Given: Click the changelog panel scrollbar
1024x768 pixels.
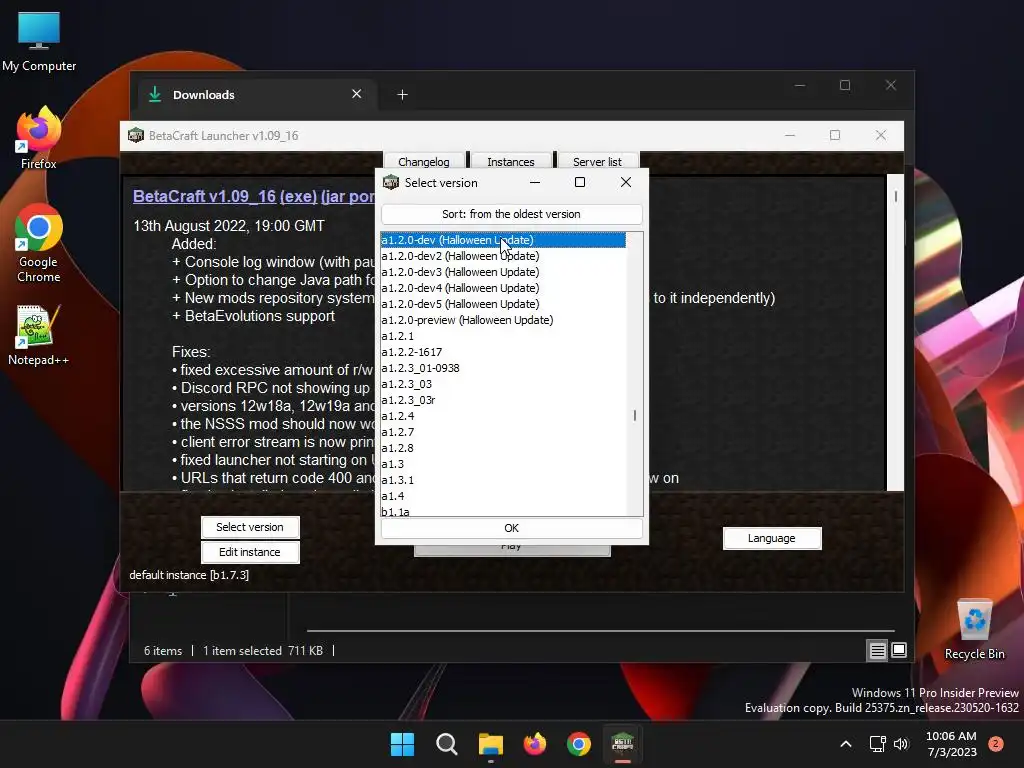Looking at the screenshot, I should pos(895,332).
